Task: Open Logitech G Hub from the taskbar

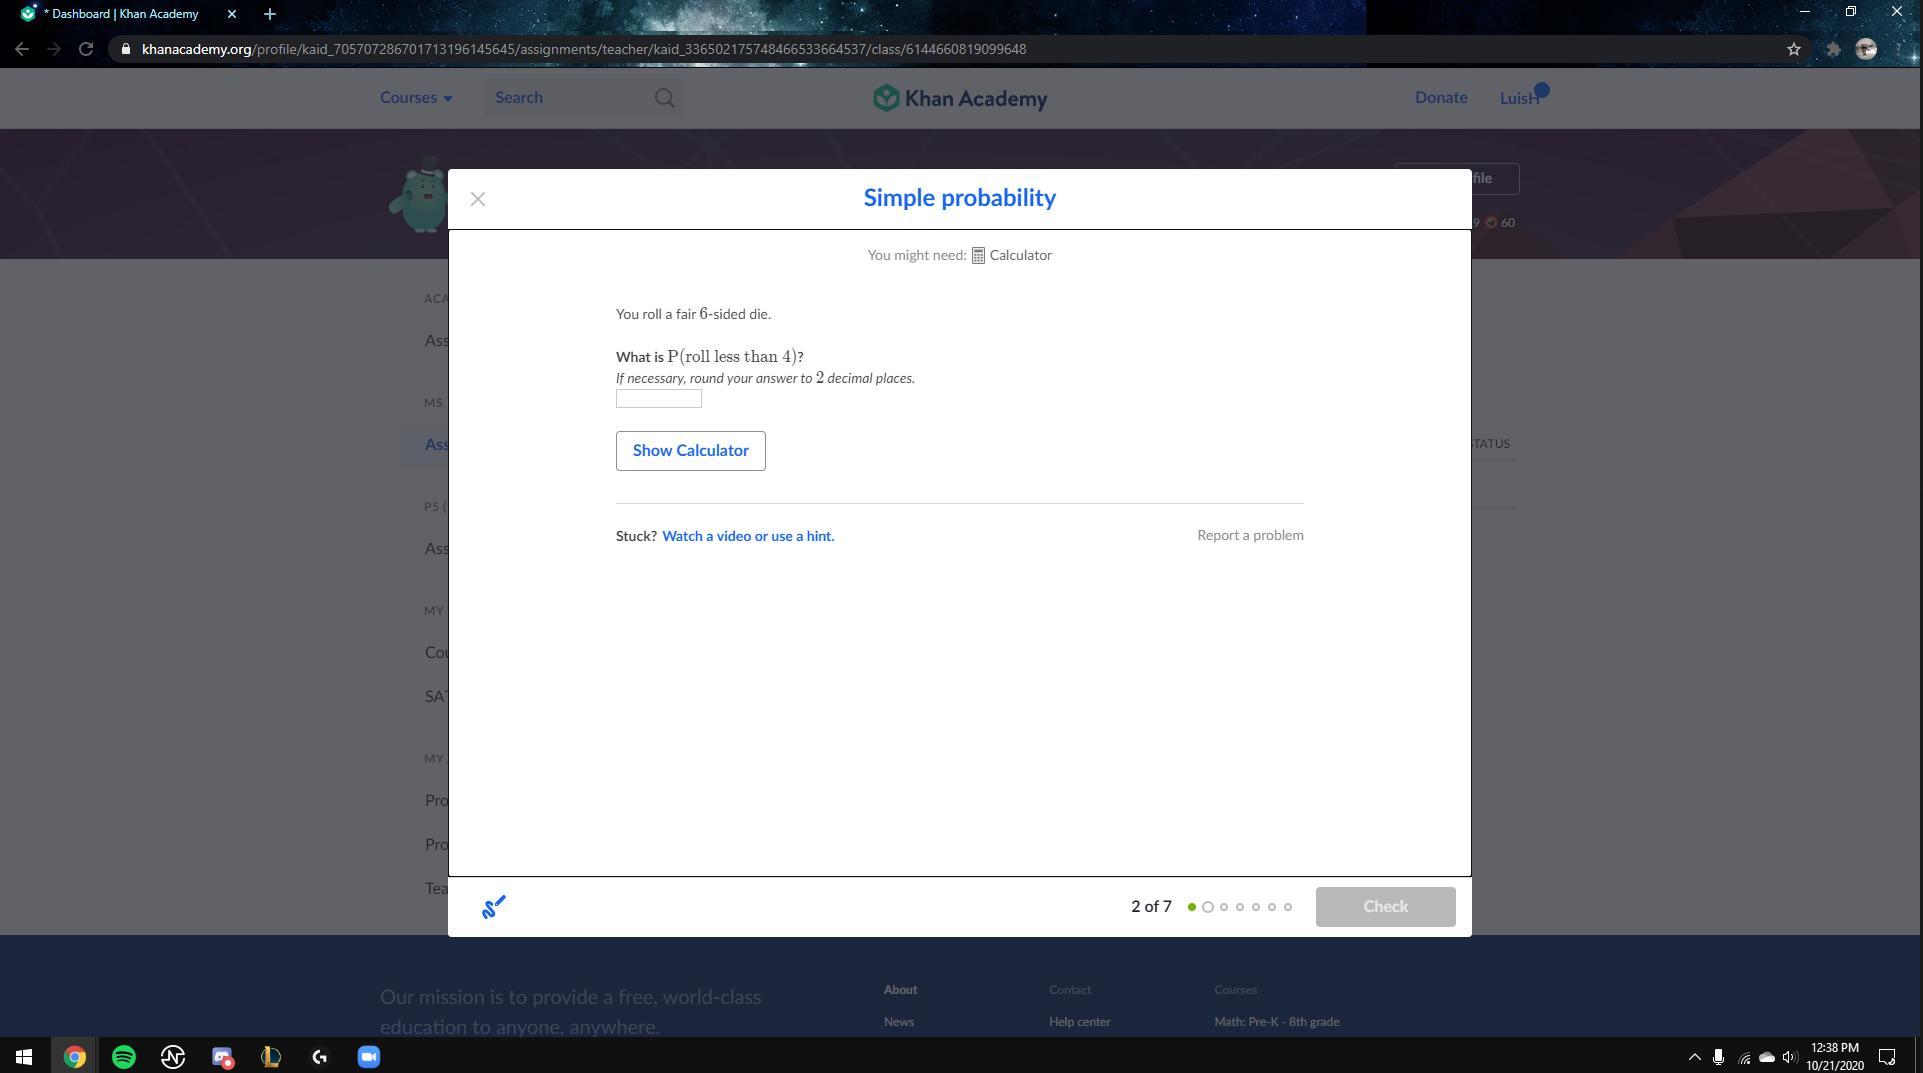Action: point(320,1057)
